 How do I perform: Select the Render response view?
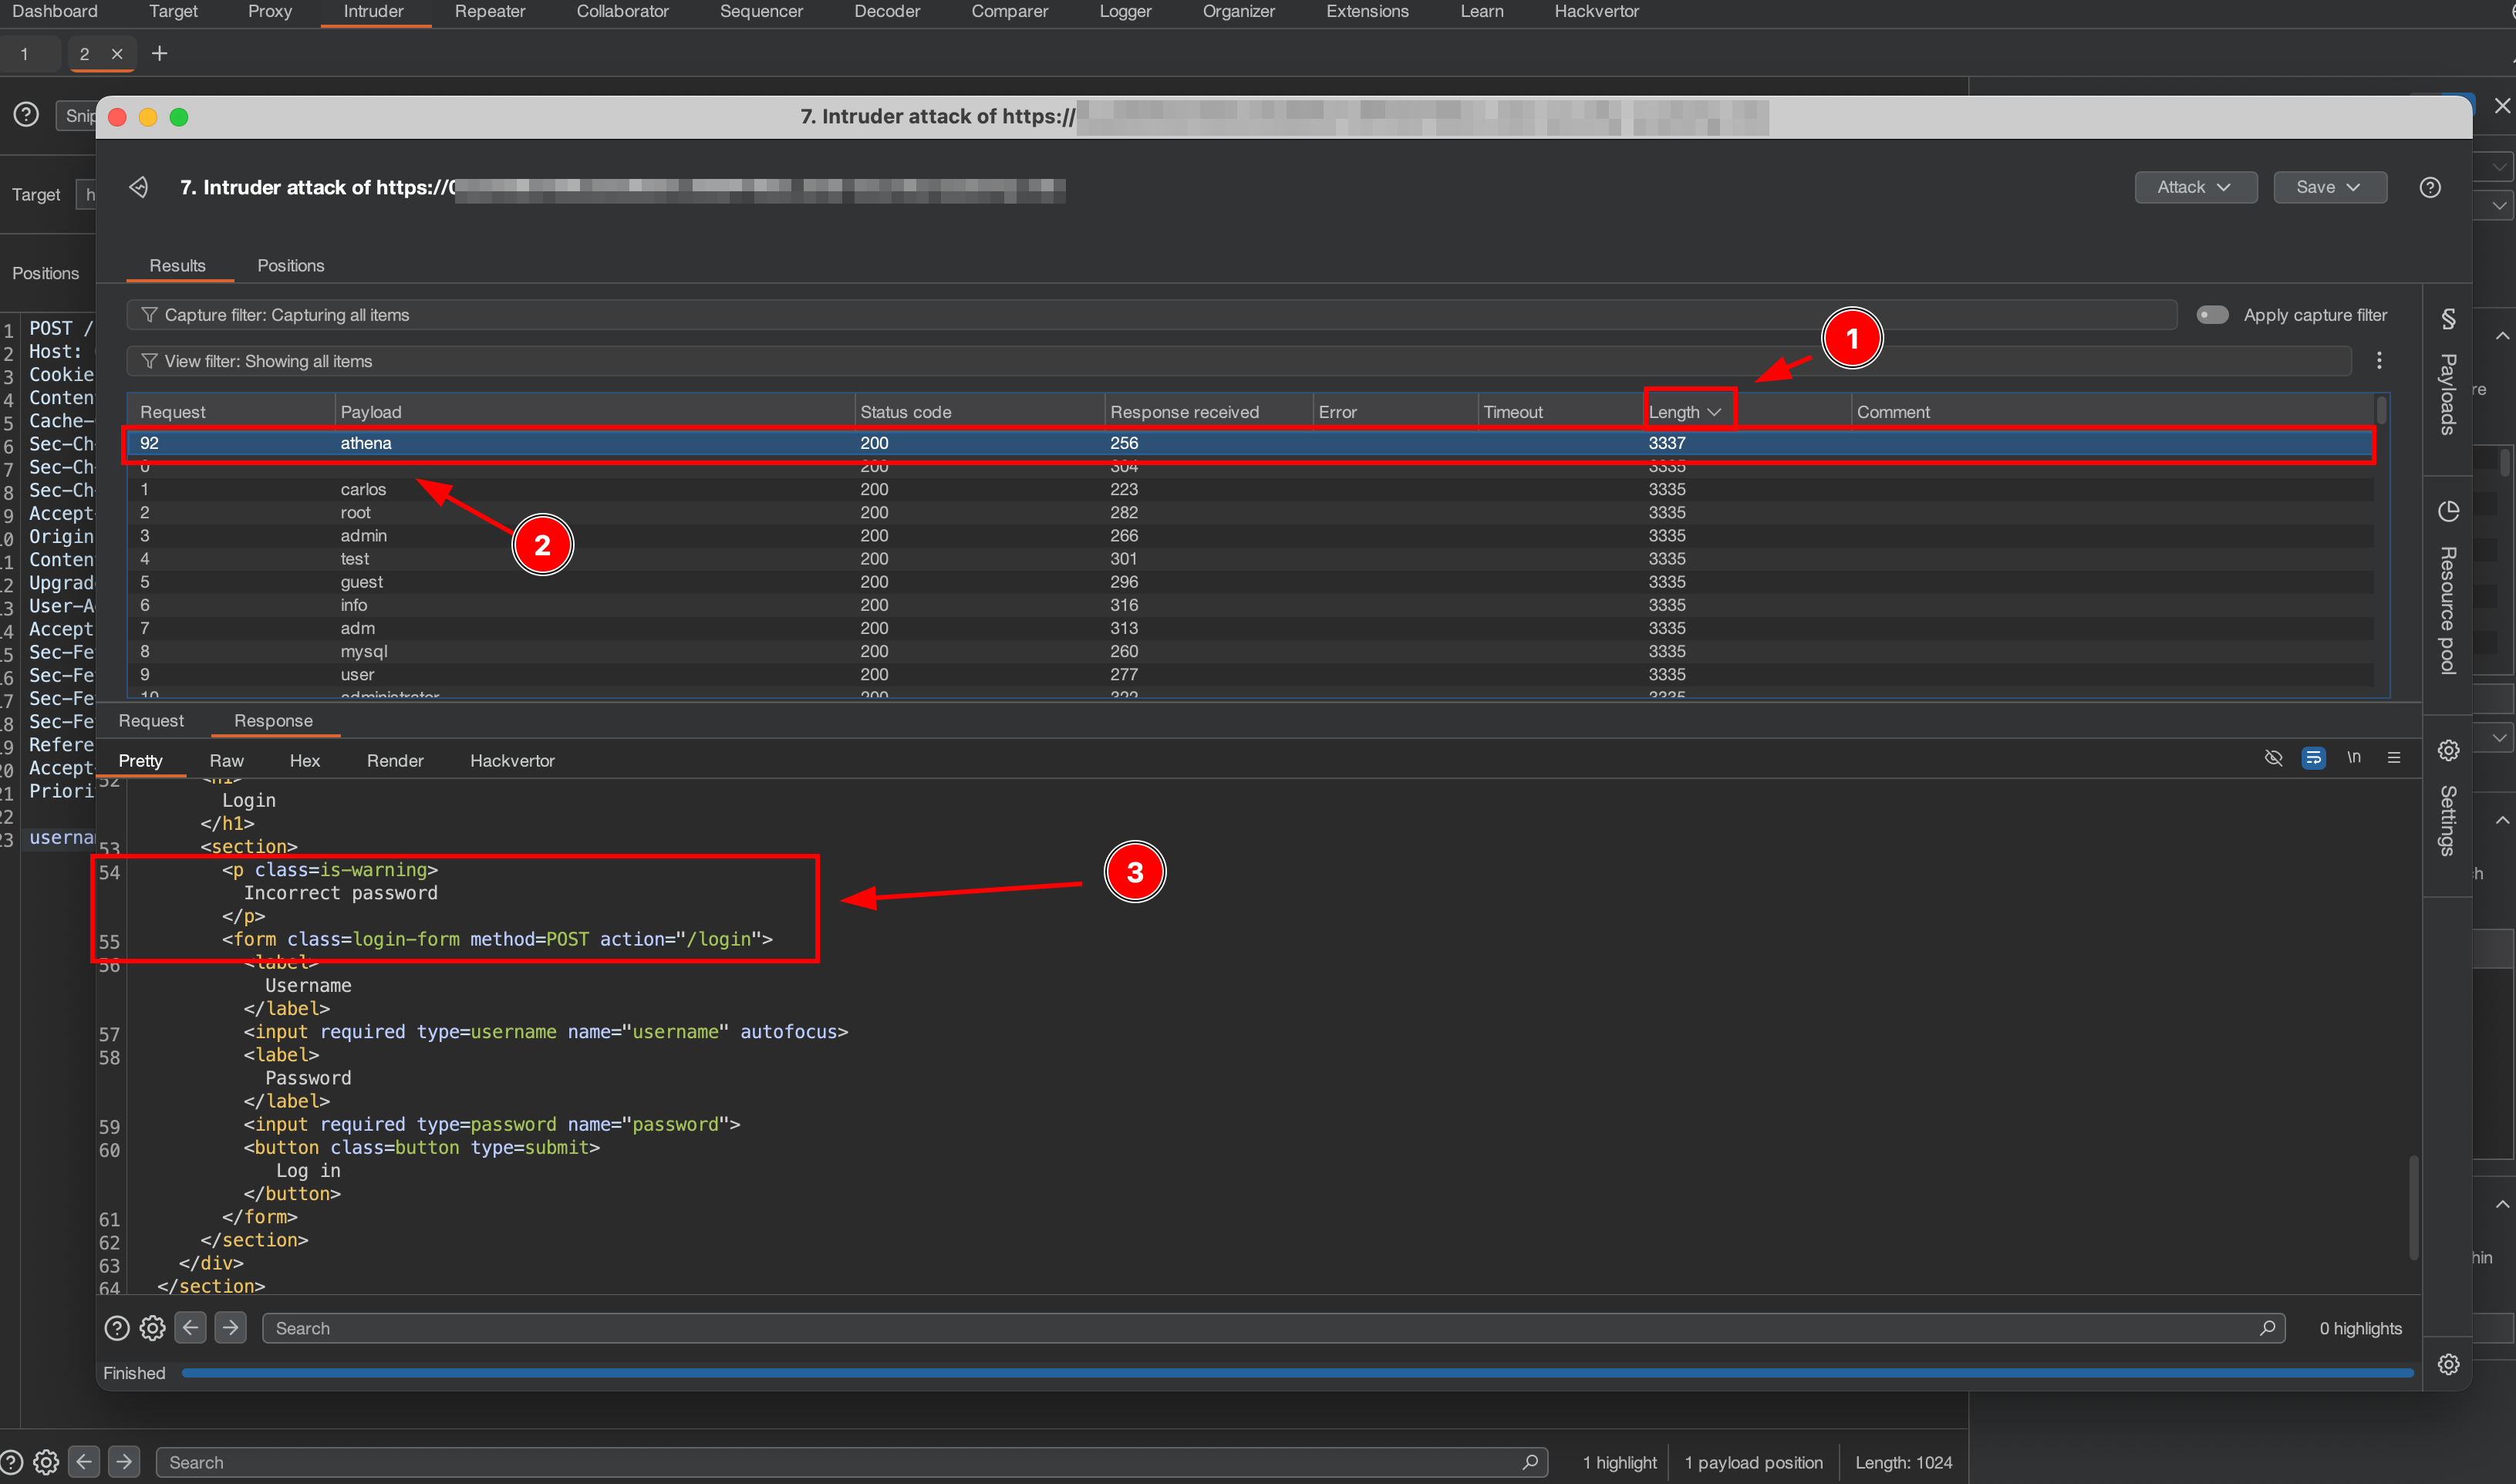tap(395, 760)
